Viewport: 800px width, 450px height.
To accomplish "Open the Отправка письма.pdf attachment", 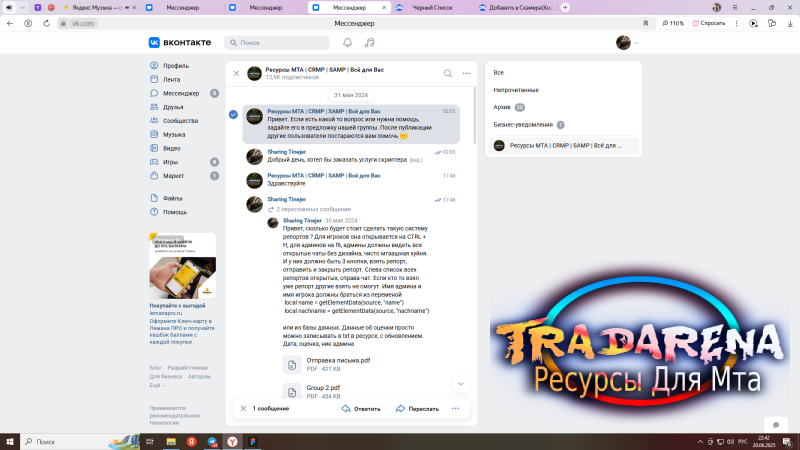I will [338, 359].
